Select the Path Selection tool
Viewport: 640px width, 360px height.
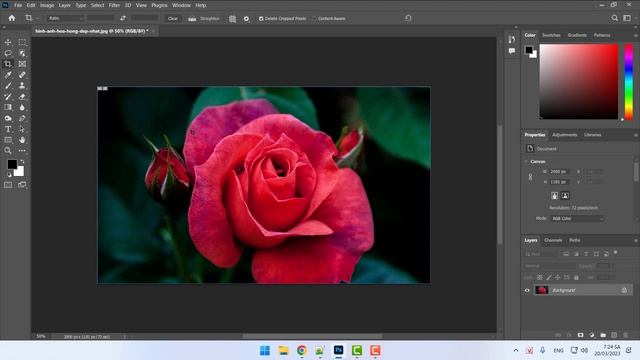click(22, 129)
